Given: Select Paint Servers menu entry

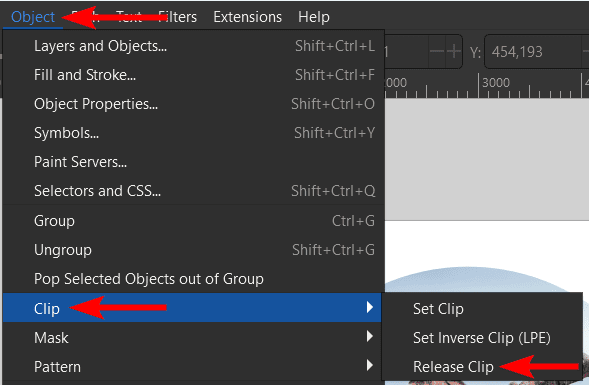Looking at the screenshot, I should click(193, 162).
